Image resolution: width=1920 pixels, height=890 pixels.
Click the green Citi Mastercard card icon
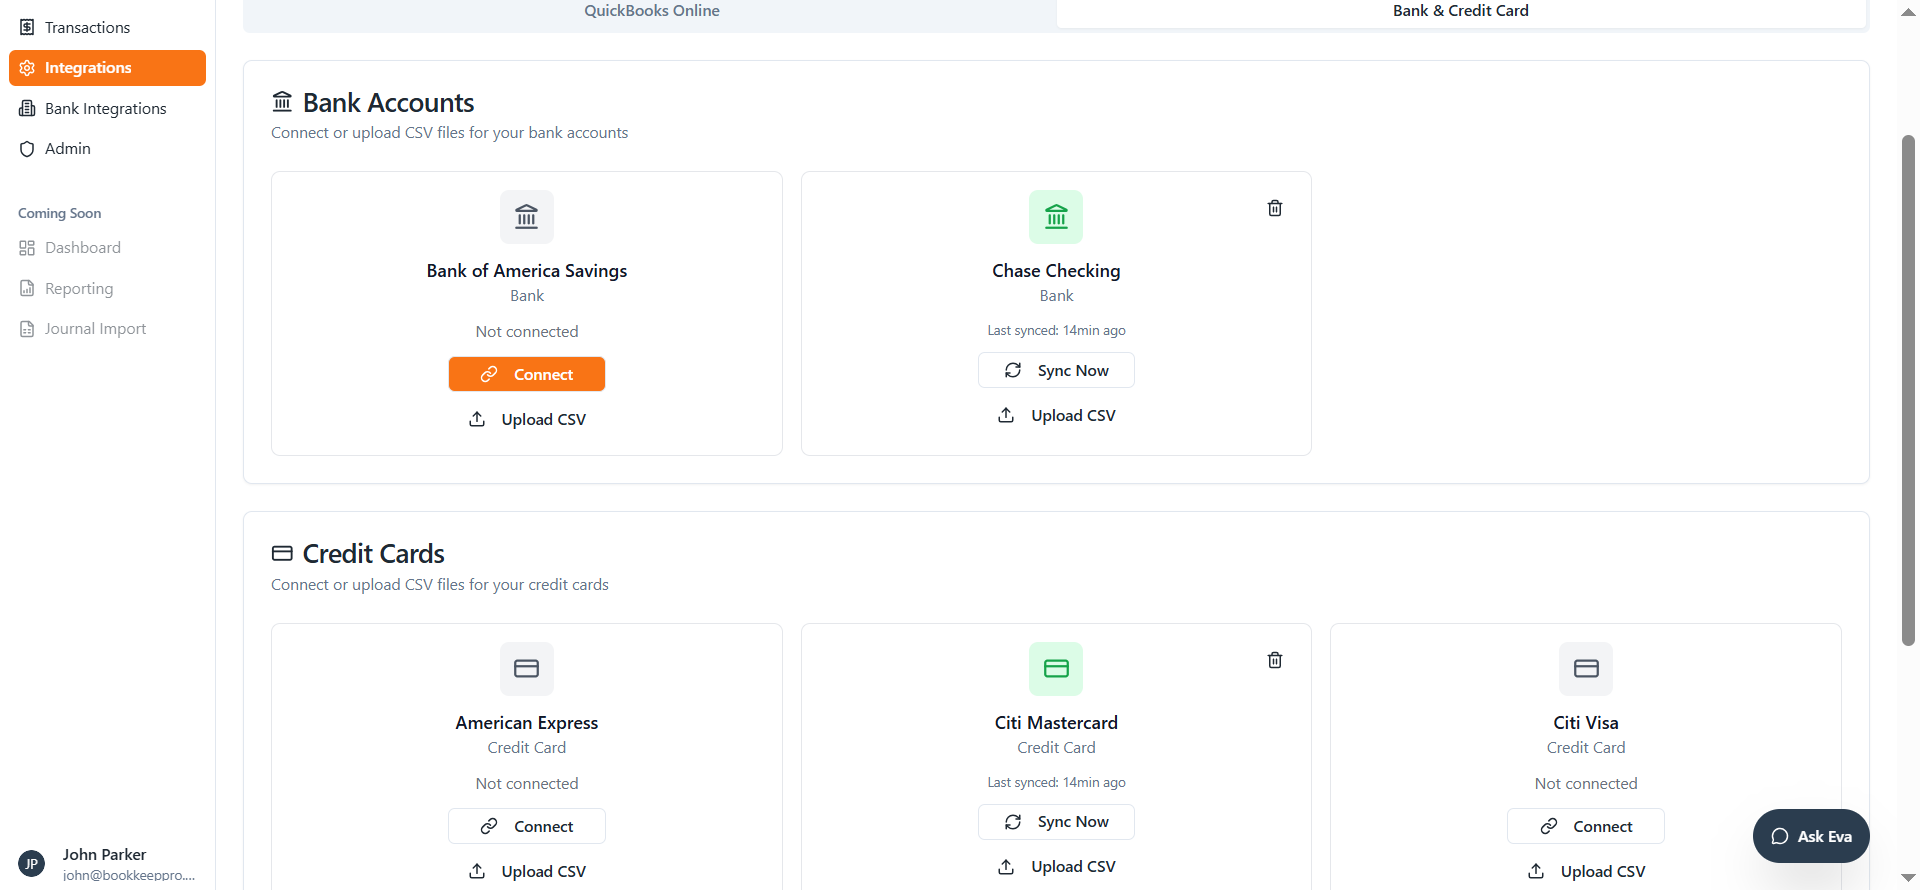(x=1056, y=669)
